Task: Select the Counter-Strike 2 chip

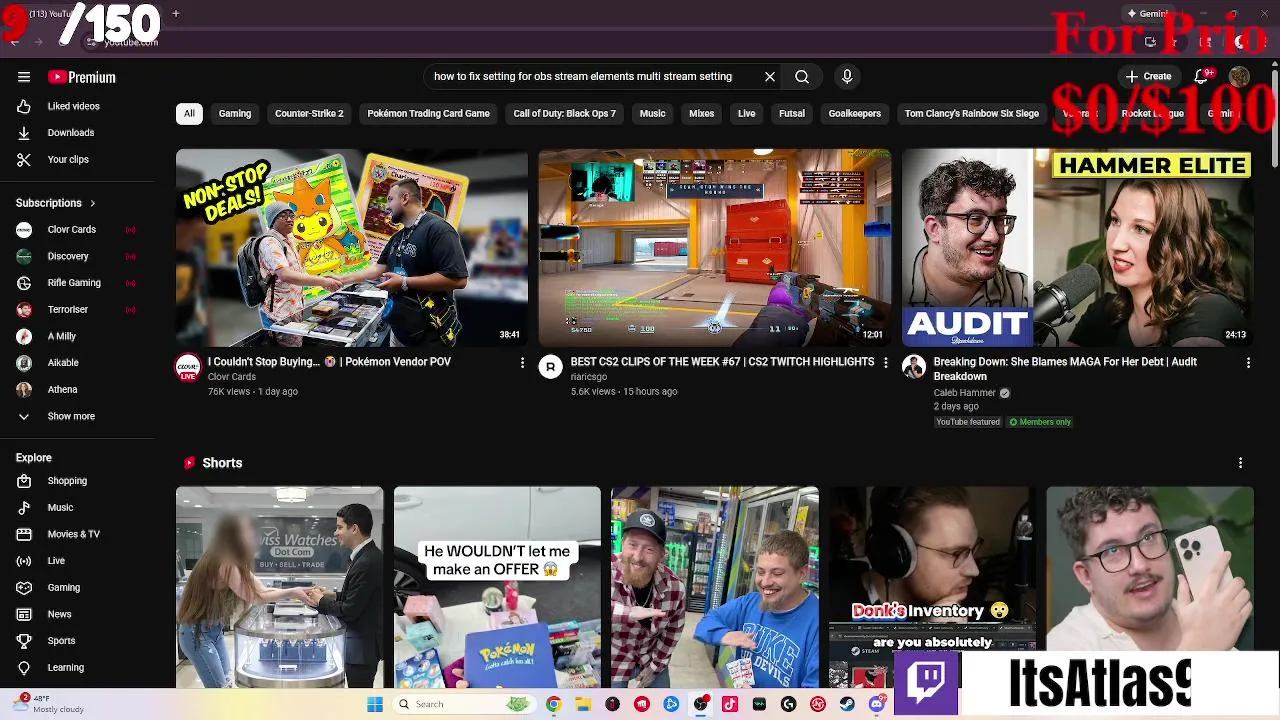Action: pyautogui.click(x=309, y=113)
